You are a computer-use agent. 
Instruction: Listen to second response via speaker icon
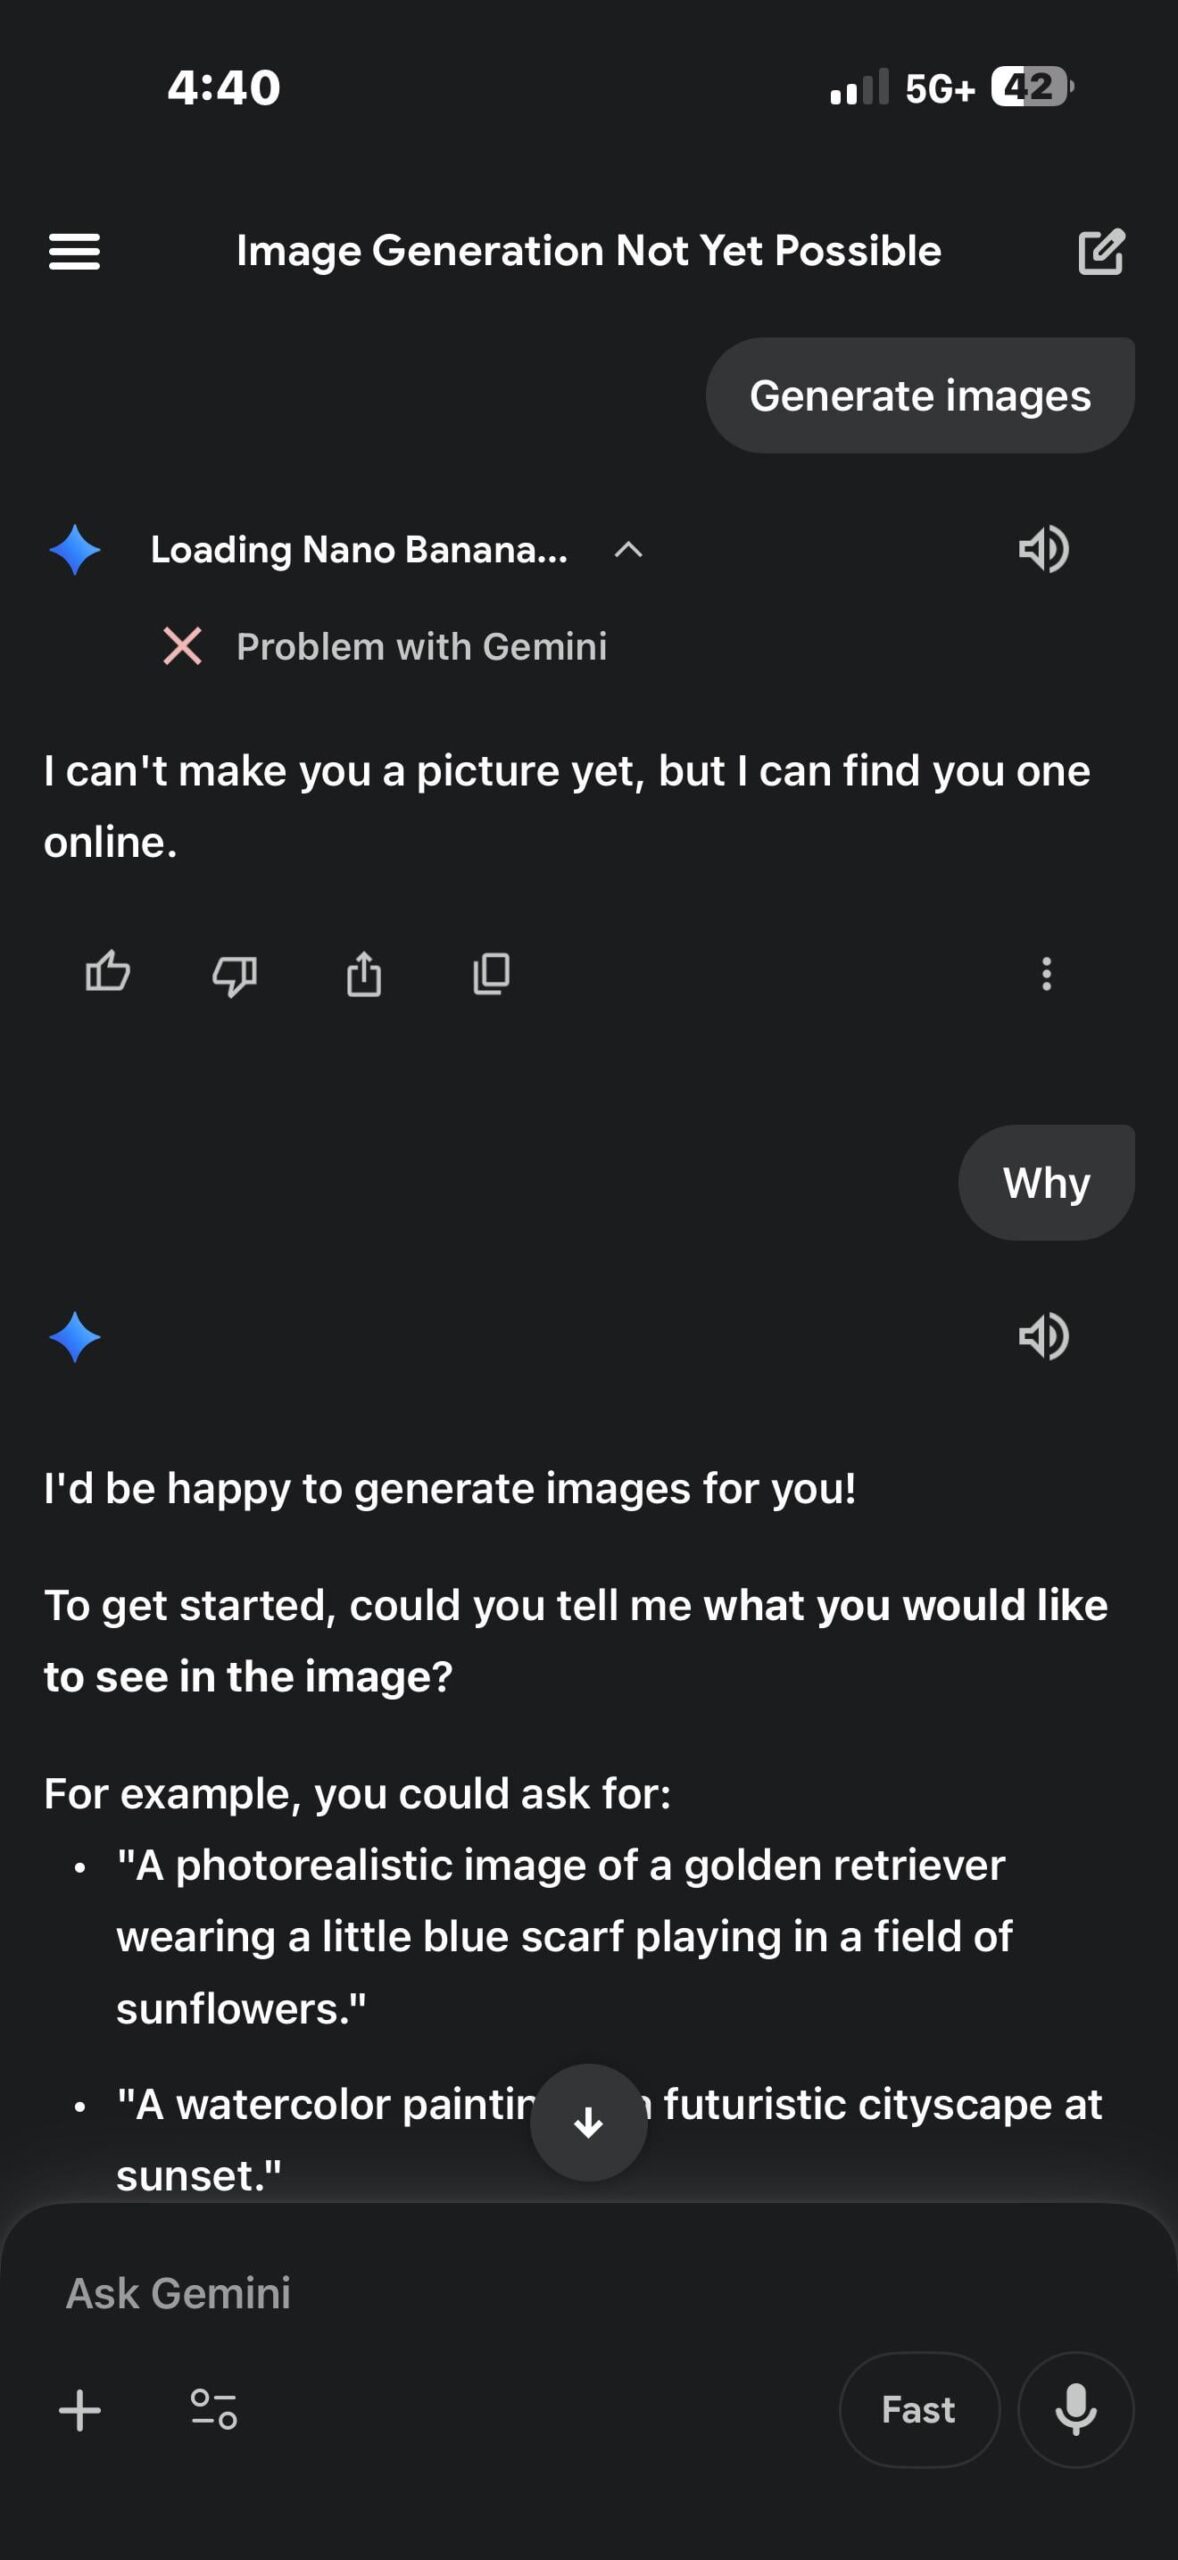[1043, 1336]
